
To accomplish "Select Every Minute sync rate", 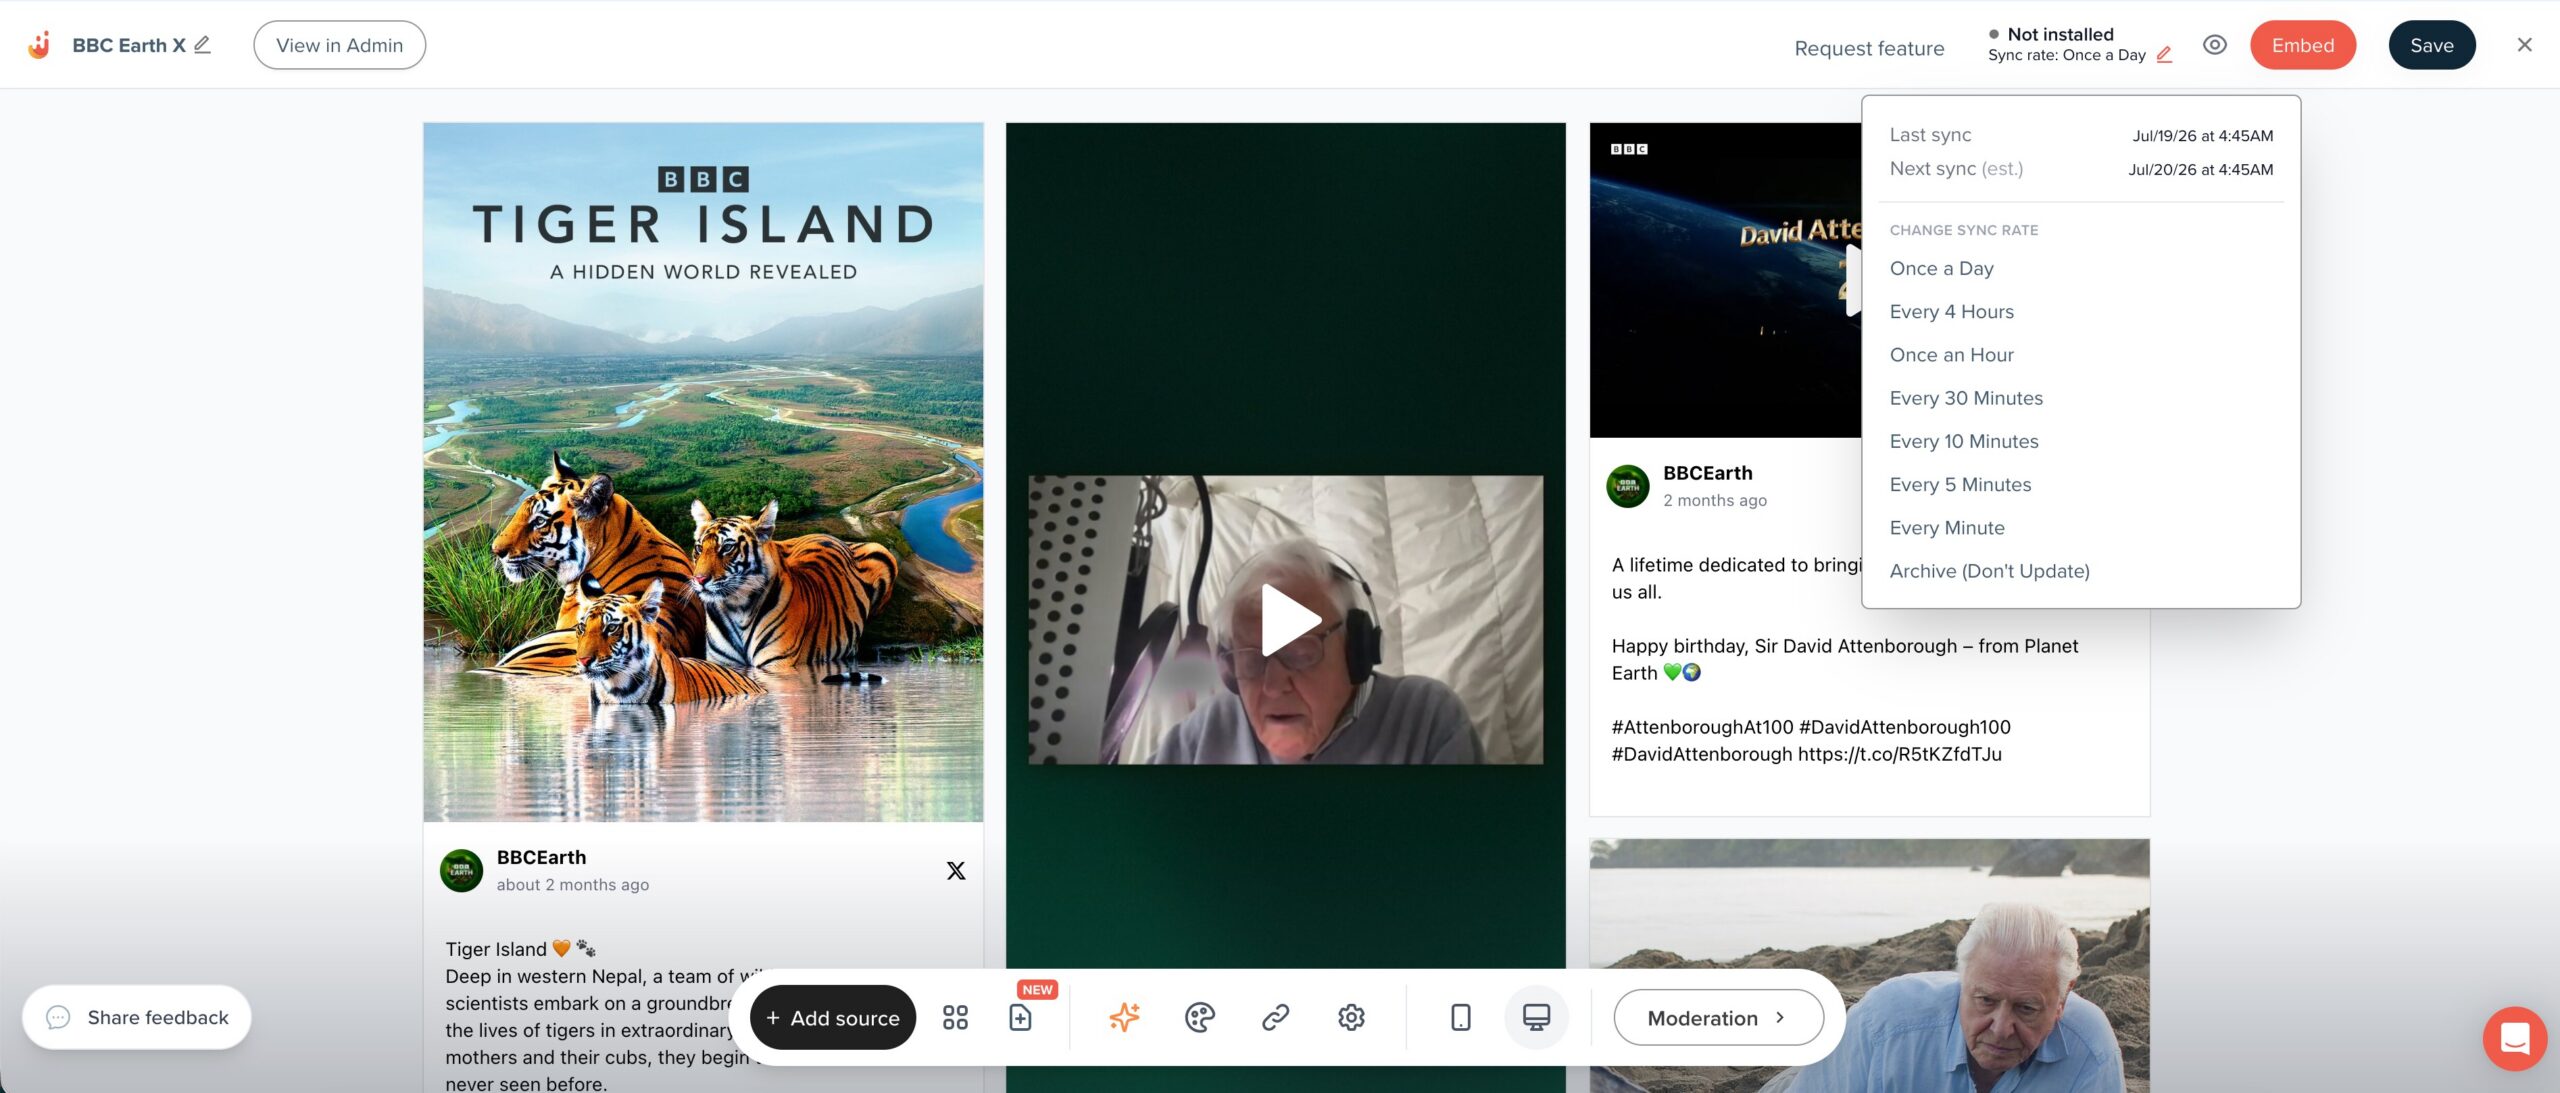I will 1947,528.
